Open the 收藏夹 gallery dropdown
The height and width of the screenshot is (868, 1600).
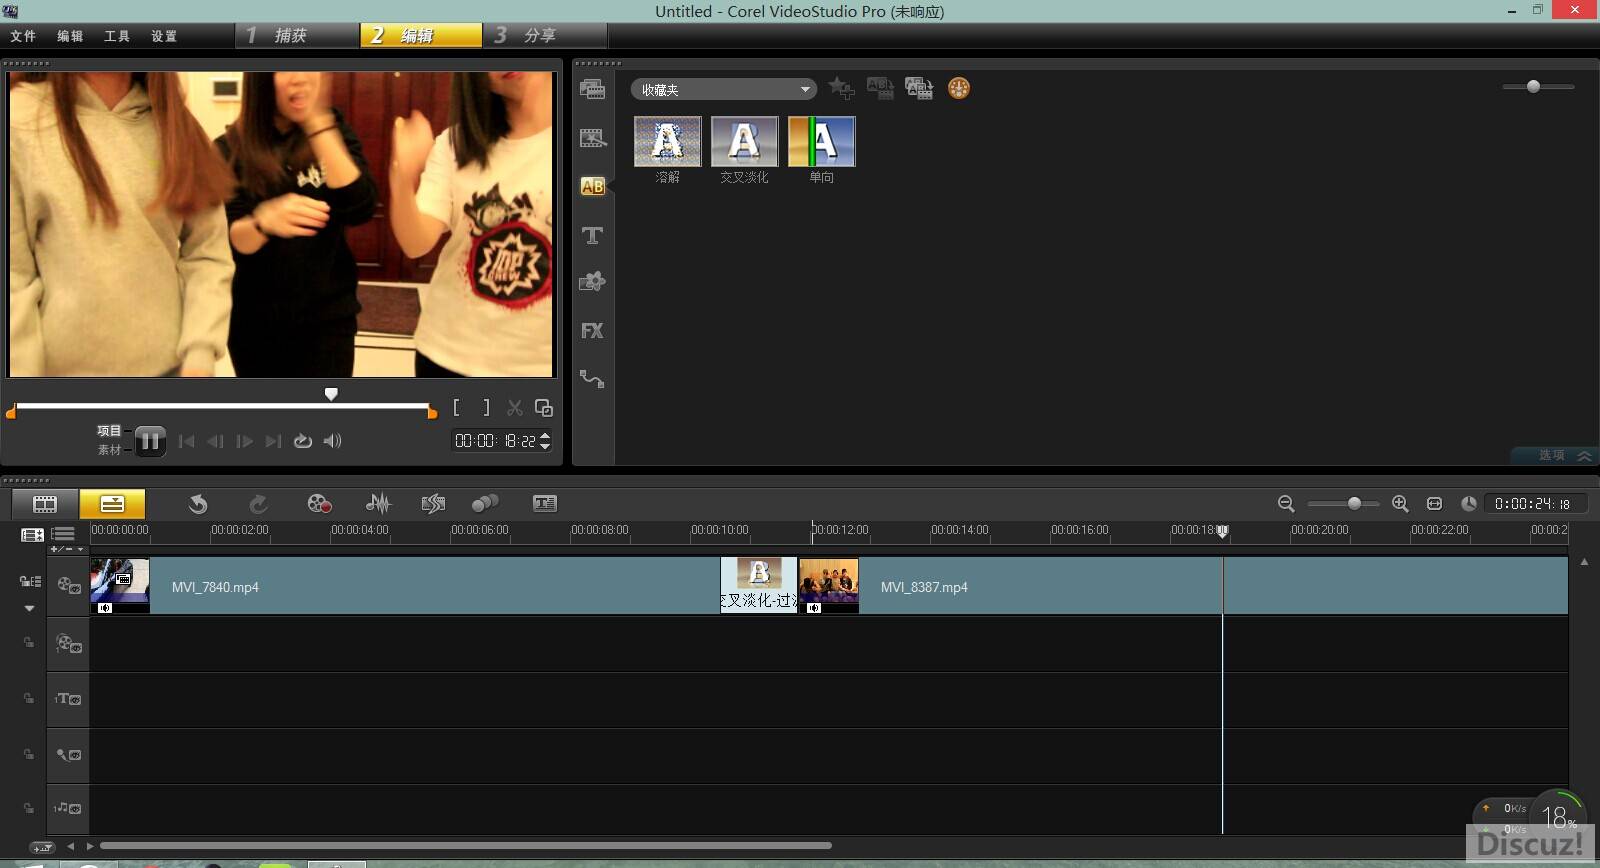pyautogui.click(x=723, y=90)
